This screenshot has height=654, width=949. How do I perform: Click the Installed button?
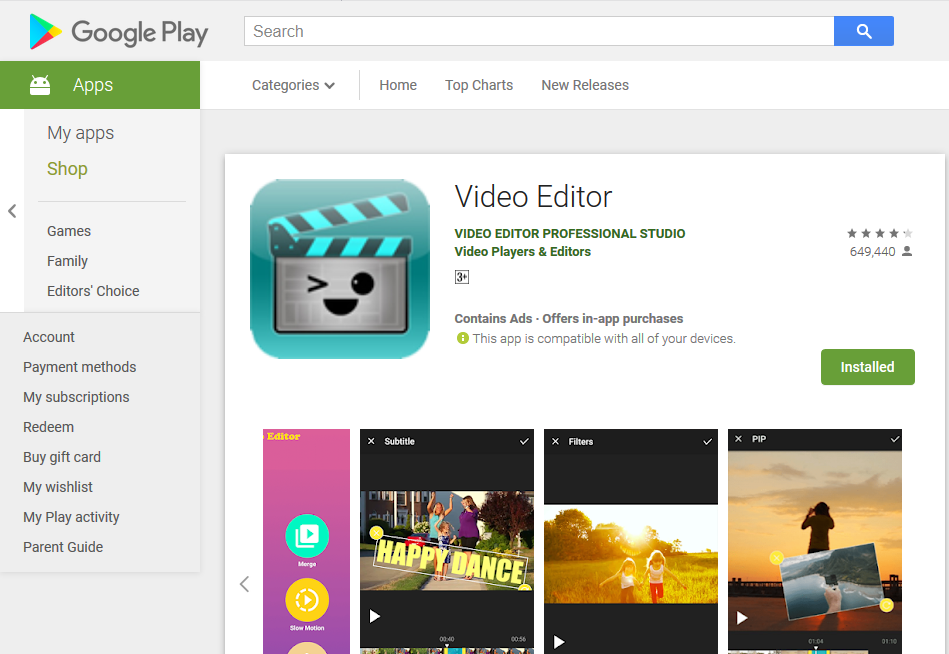coord(867,367)
